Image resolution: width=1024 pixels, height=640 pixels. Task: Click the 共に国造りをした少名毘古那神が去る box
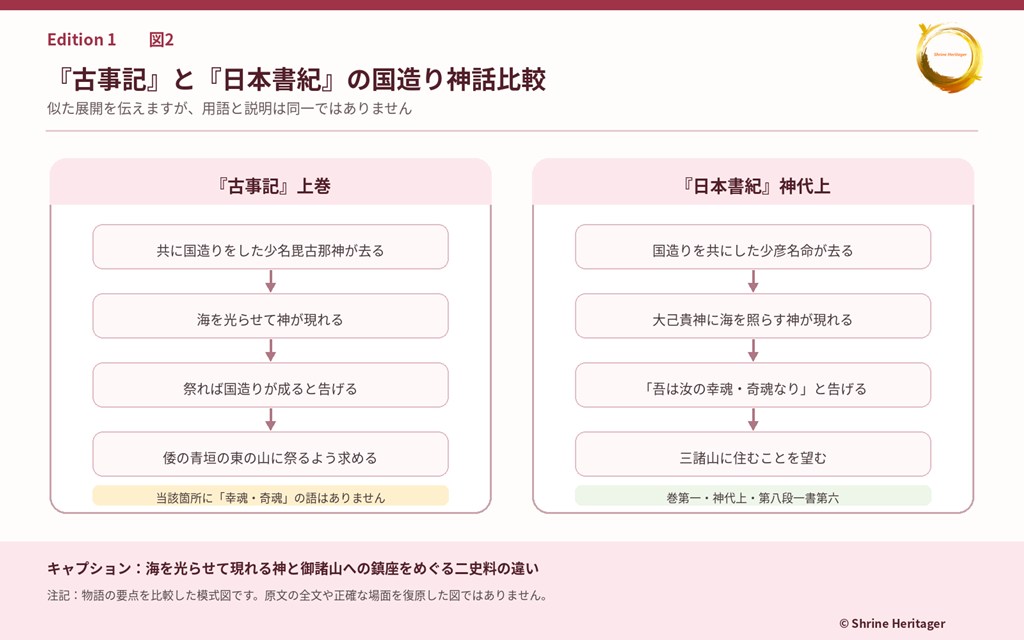click(270, 247)
